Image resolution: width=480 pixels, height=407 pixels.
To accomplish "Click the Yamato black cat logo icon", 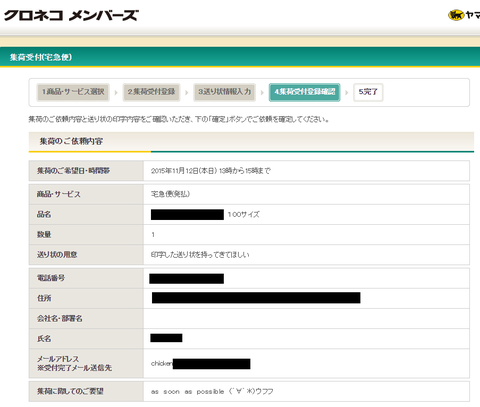I will click(456, 15).
